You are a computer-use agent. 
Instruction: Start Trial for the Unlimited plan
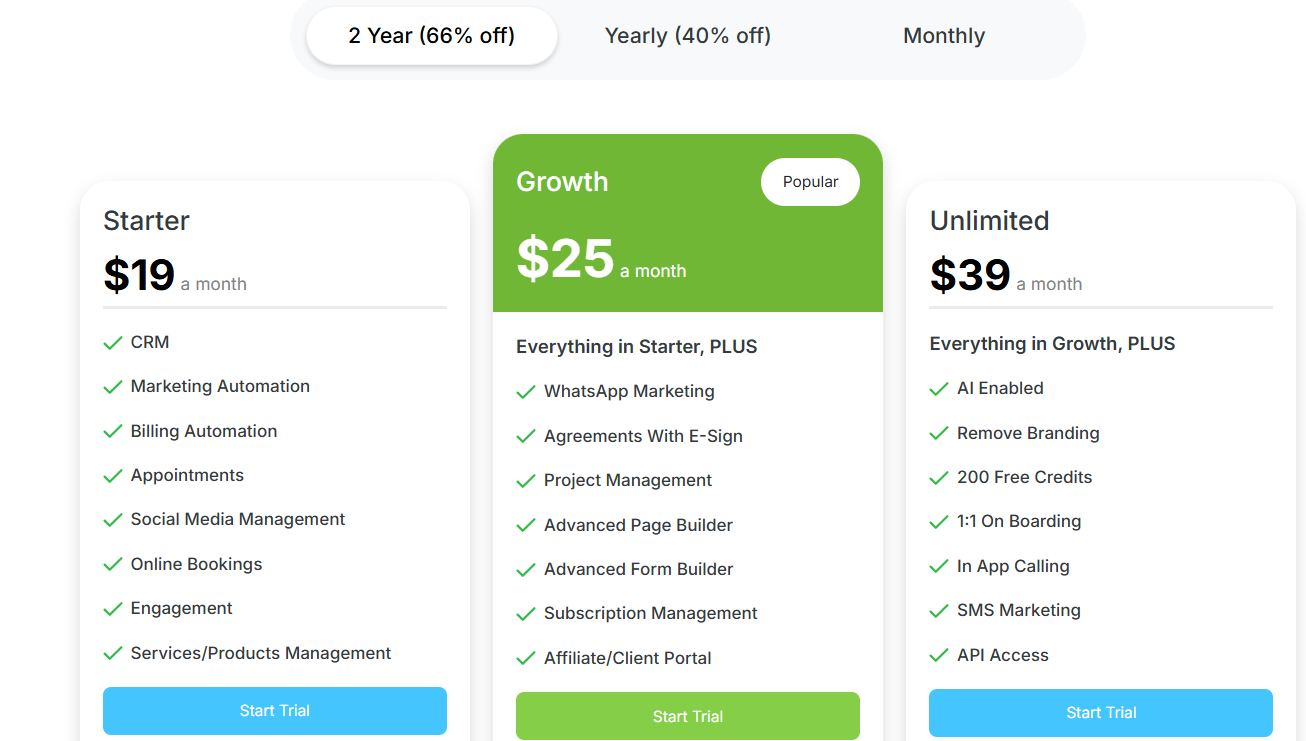tap(1101, 713)
